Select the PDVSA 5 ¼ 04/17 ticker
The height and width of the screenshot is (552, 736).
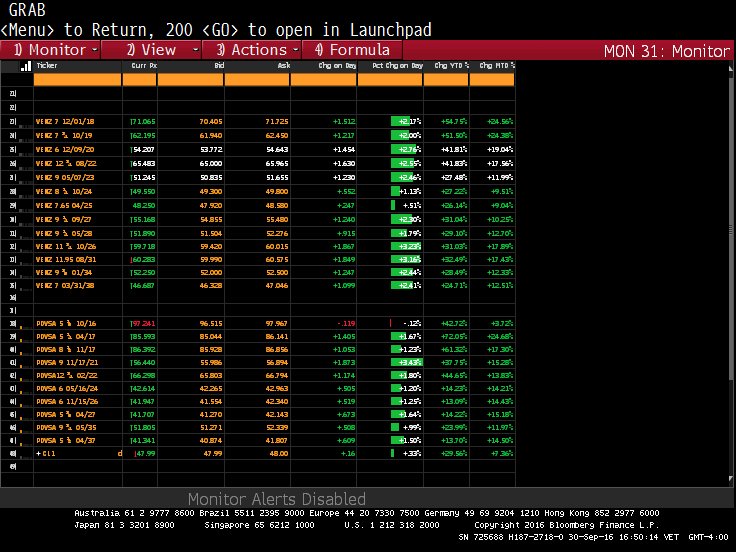(x=66, y=337)
